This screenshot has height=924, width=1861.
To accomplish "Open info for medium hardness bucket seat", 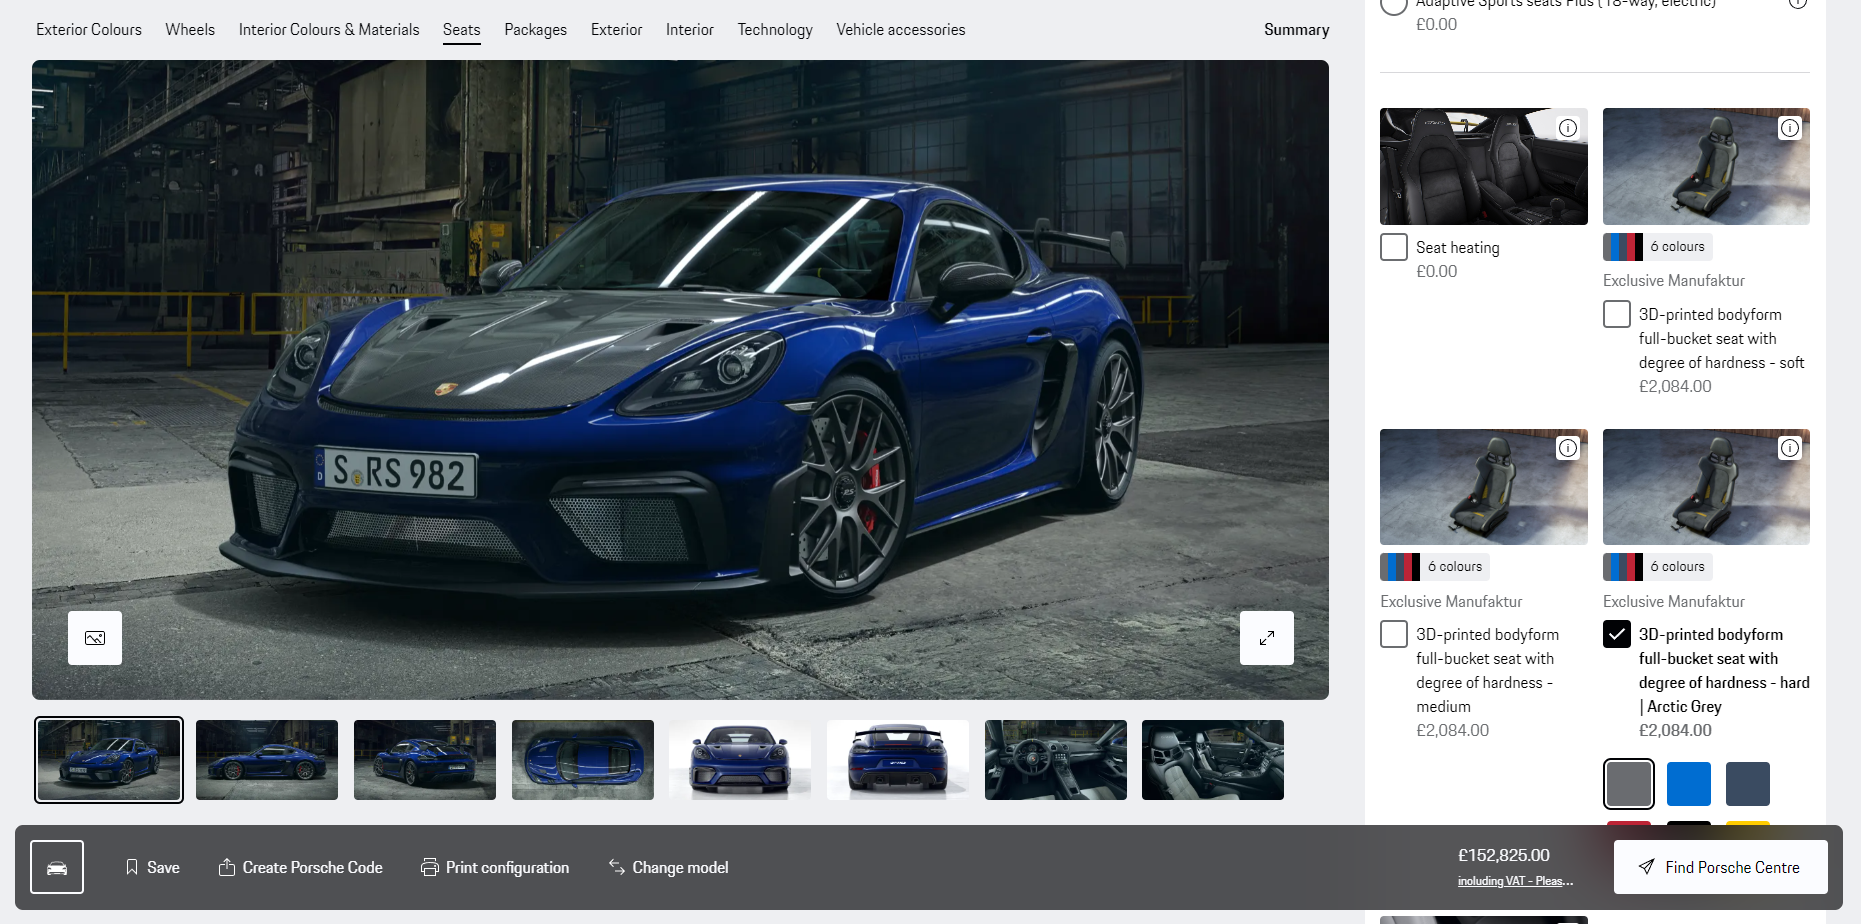I will tap(1568, 448).
